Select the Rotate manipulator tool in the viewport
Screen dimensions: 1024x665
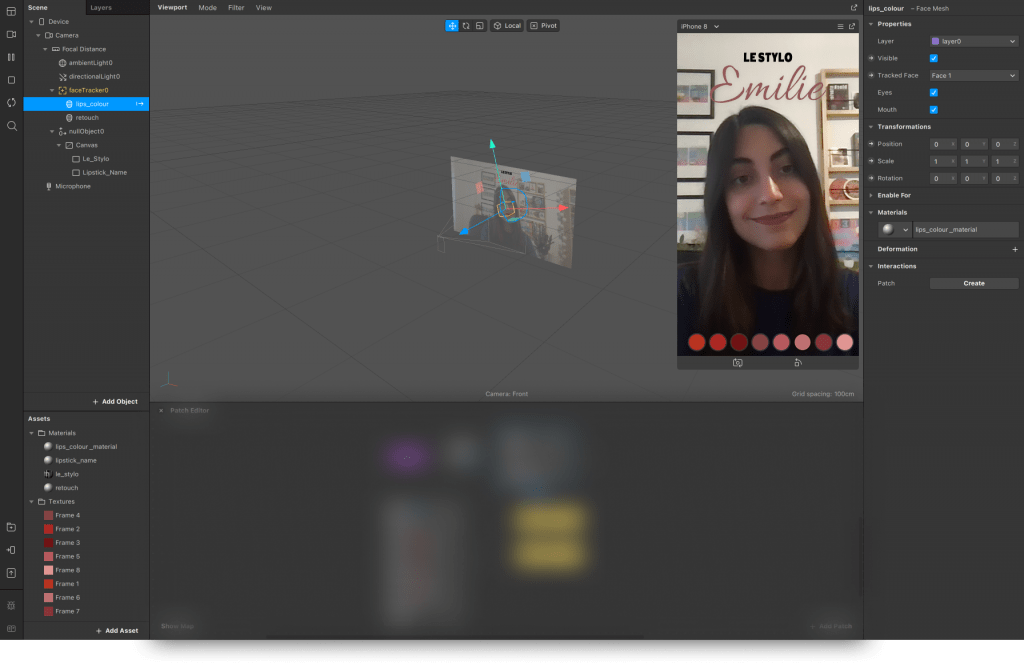(466, 25)
